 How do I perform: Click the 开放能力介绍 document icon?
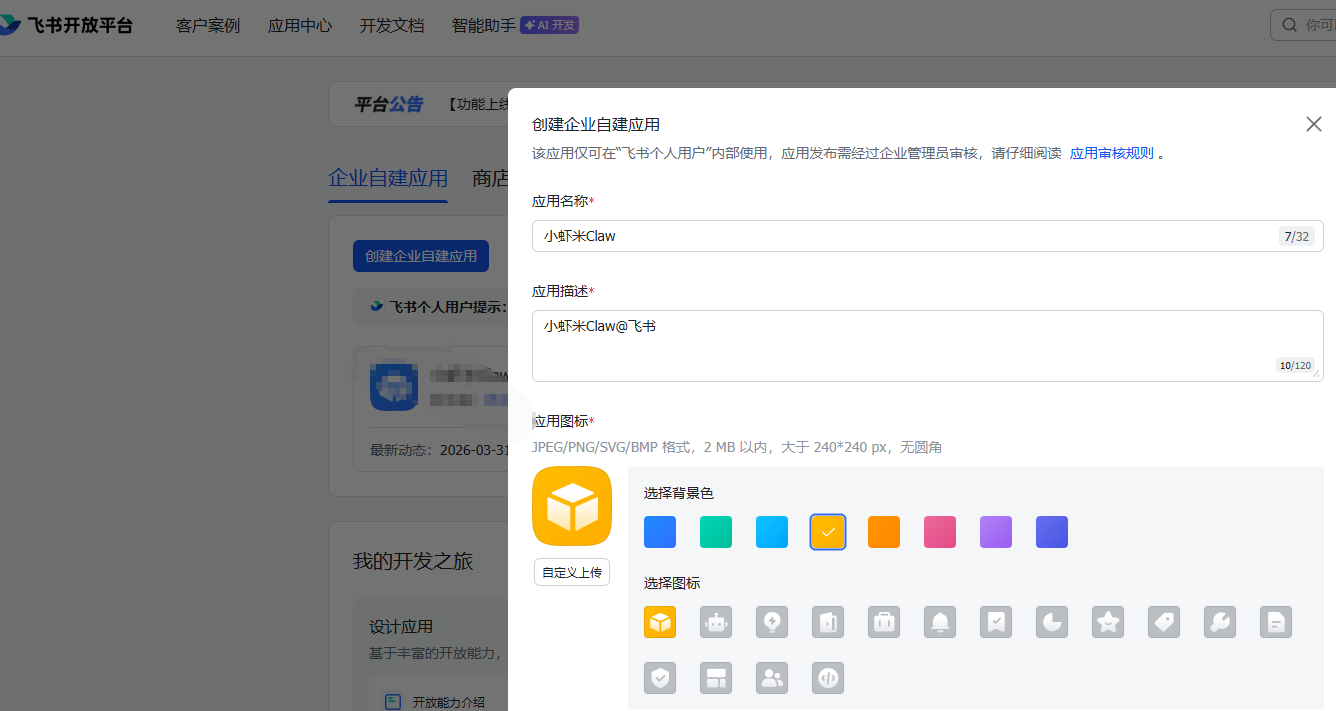click(x=393, y=702)
